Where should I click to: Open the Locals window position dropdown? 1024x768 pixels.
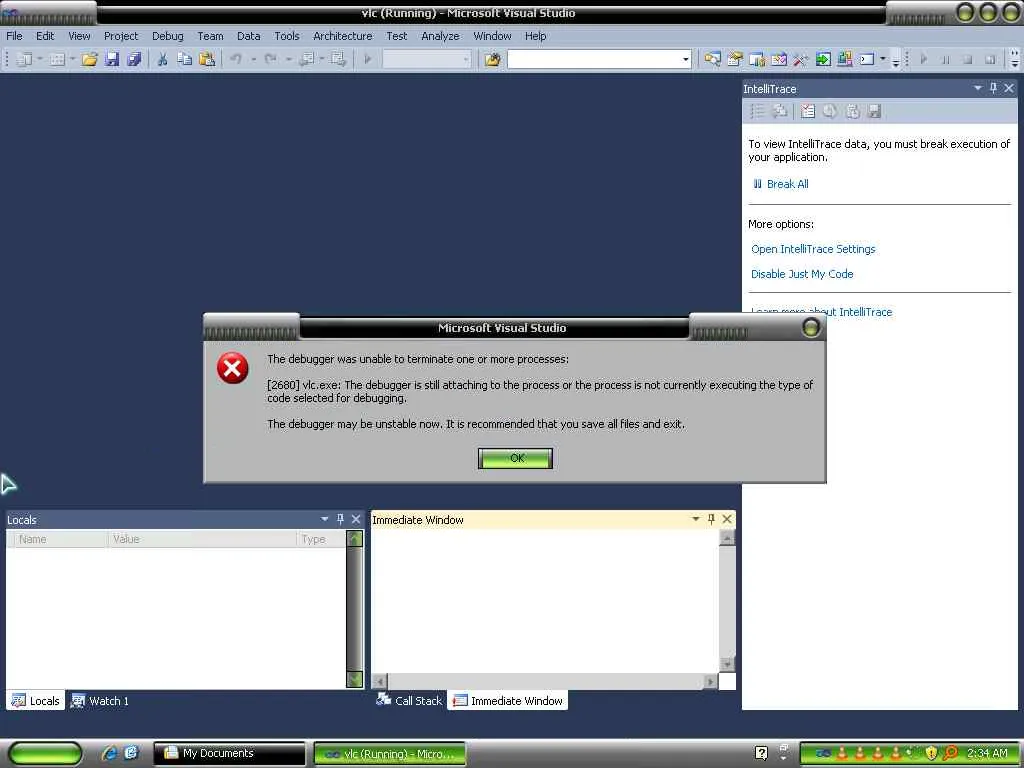click(325, 519)
